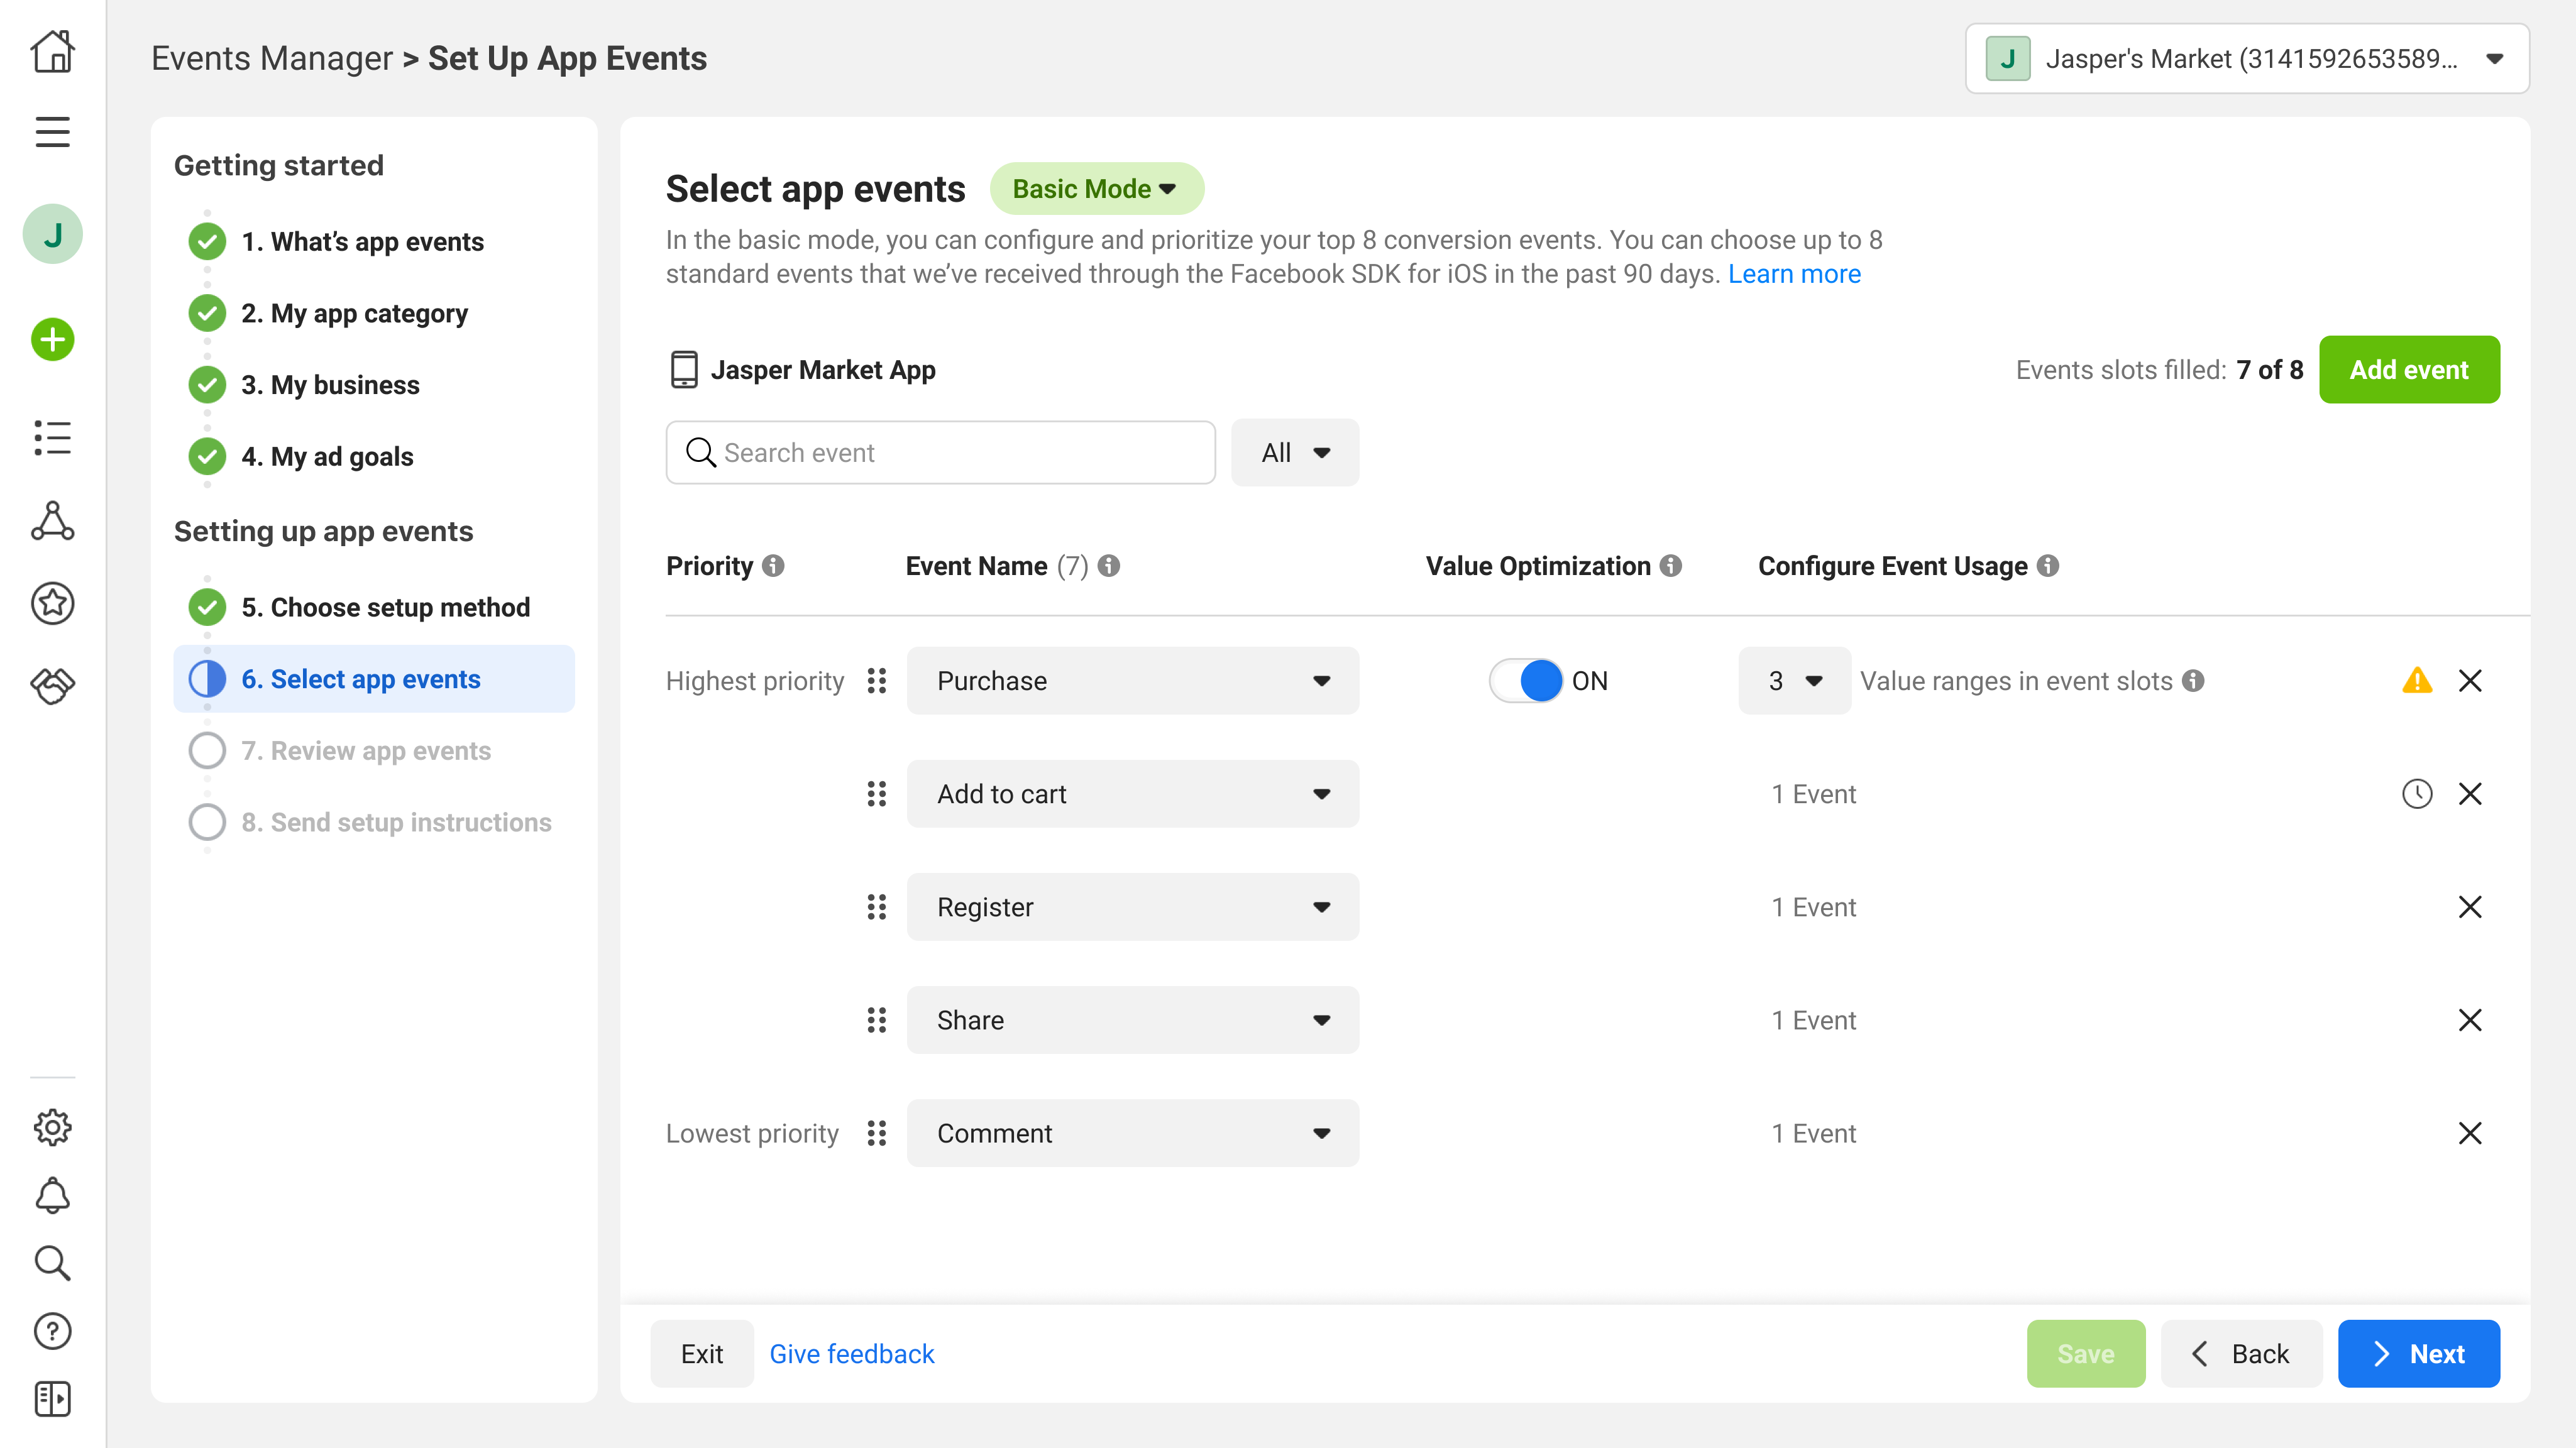Click the Value Optimization info icon

(x=1671, y=566)
